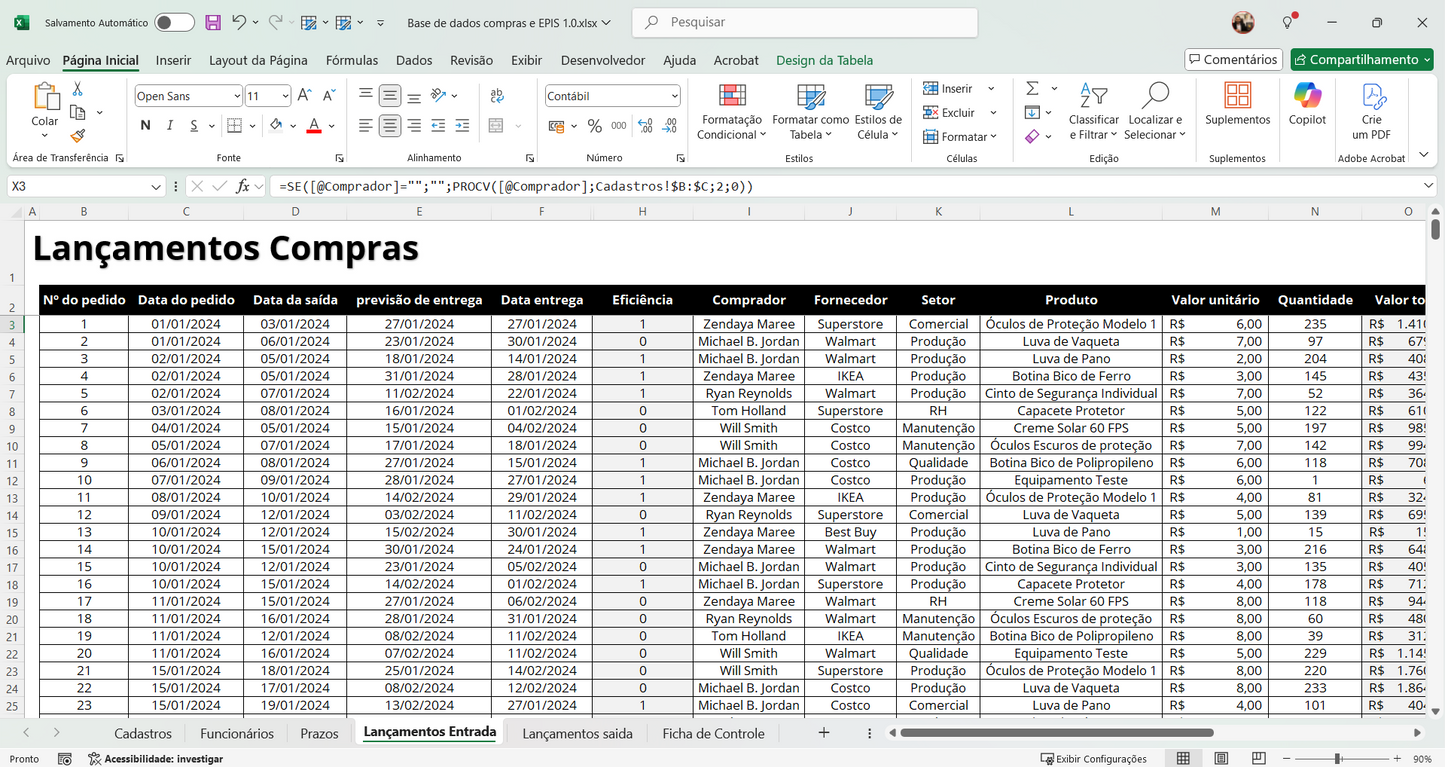Image resolution: width=1445 pixels, height=767 pixels.
Task: Apply percent style from the Número group
Action: (594, 125)
